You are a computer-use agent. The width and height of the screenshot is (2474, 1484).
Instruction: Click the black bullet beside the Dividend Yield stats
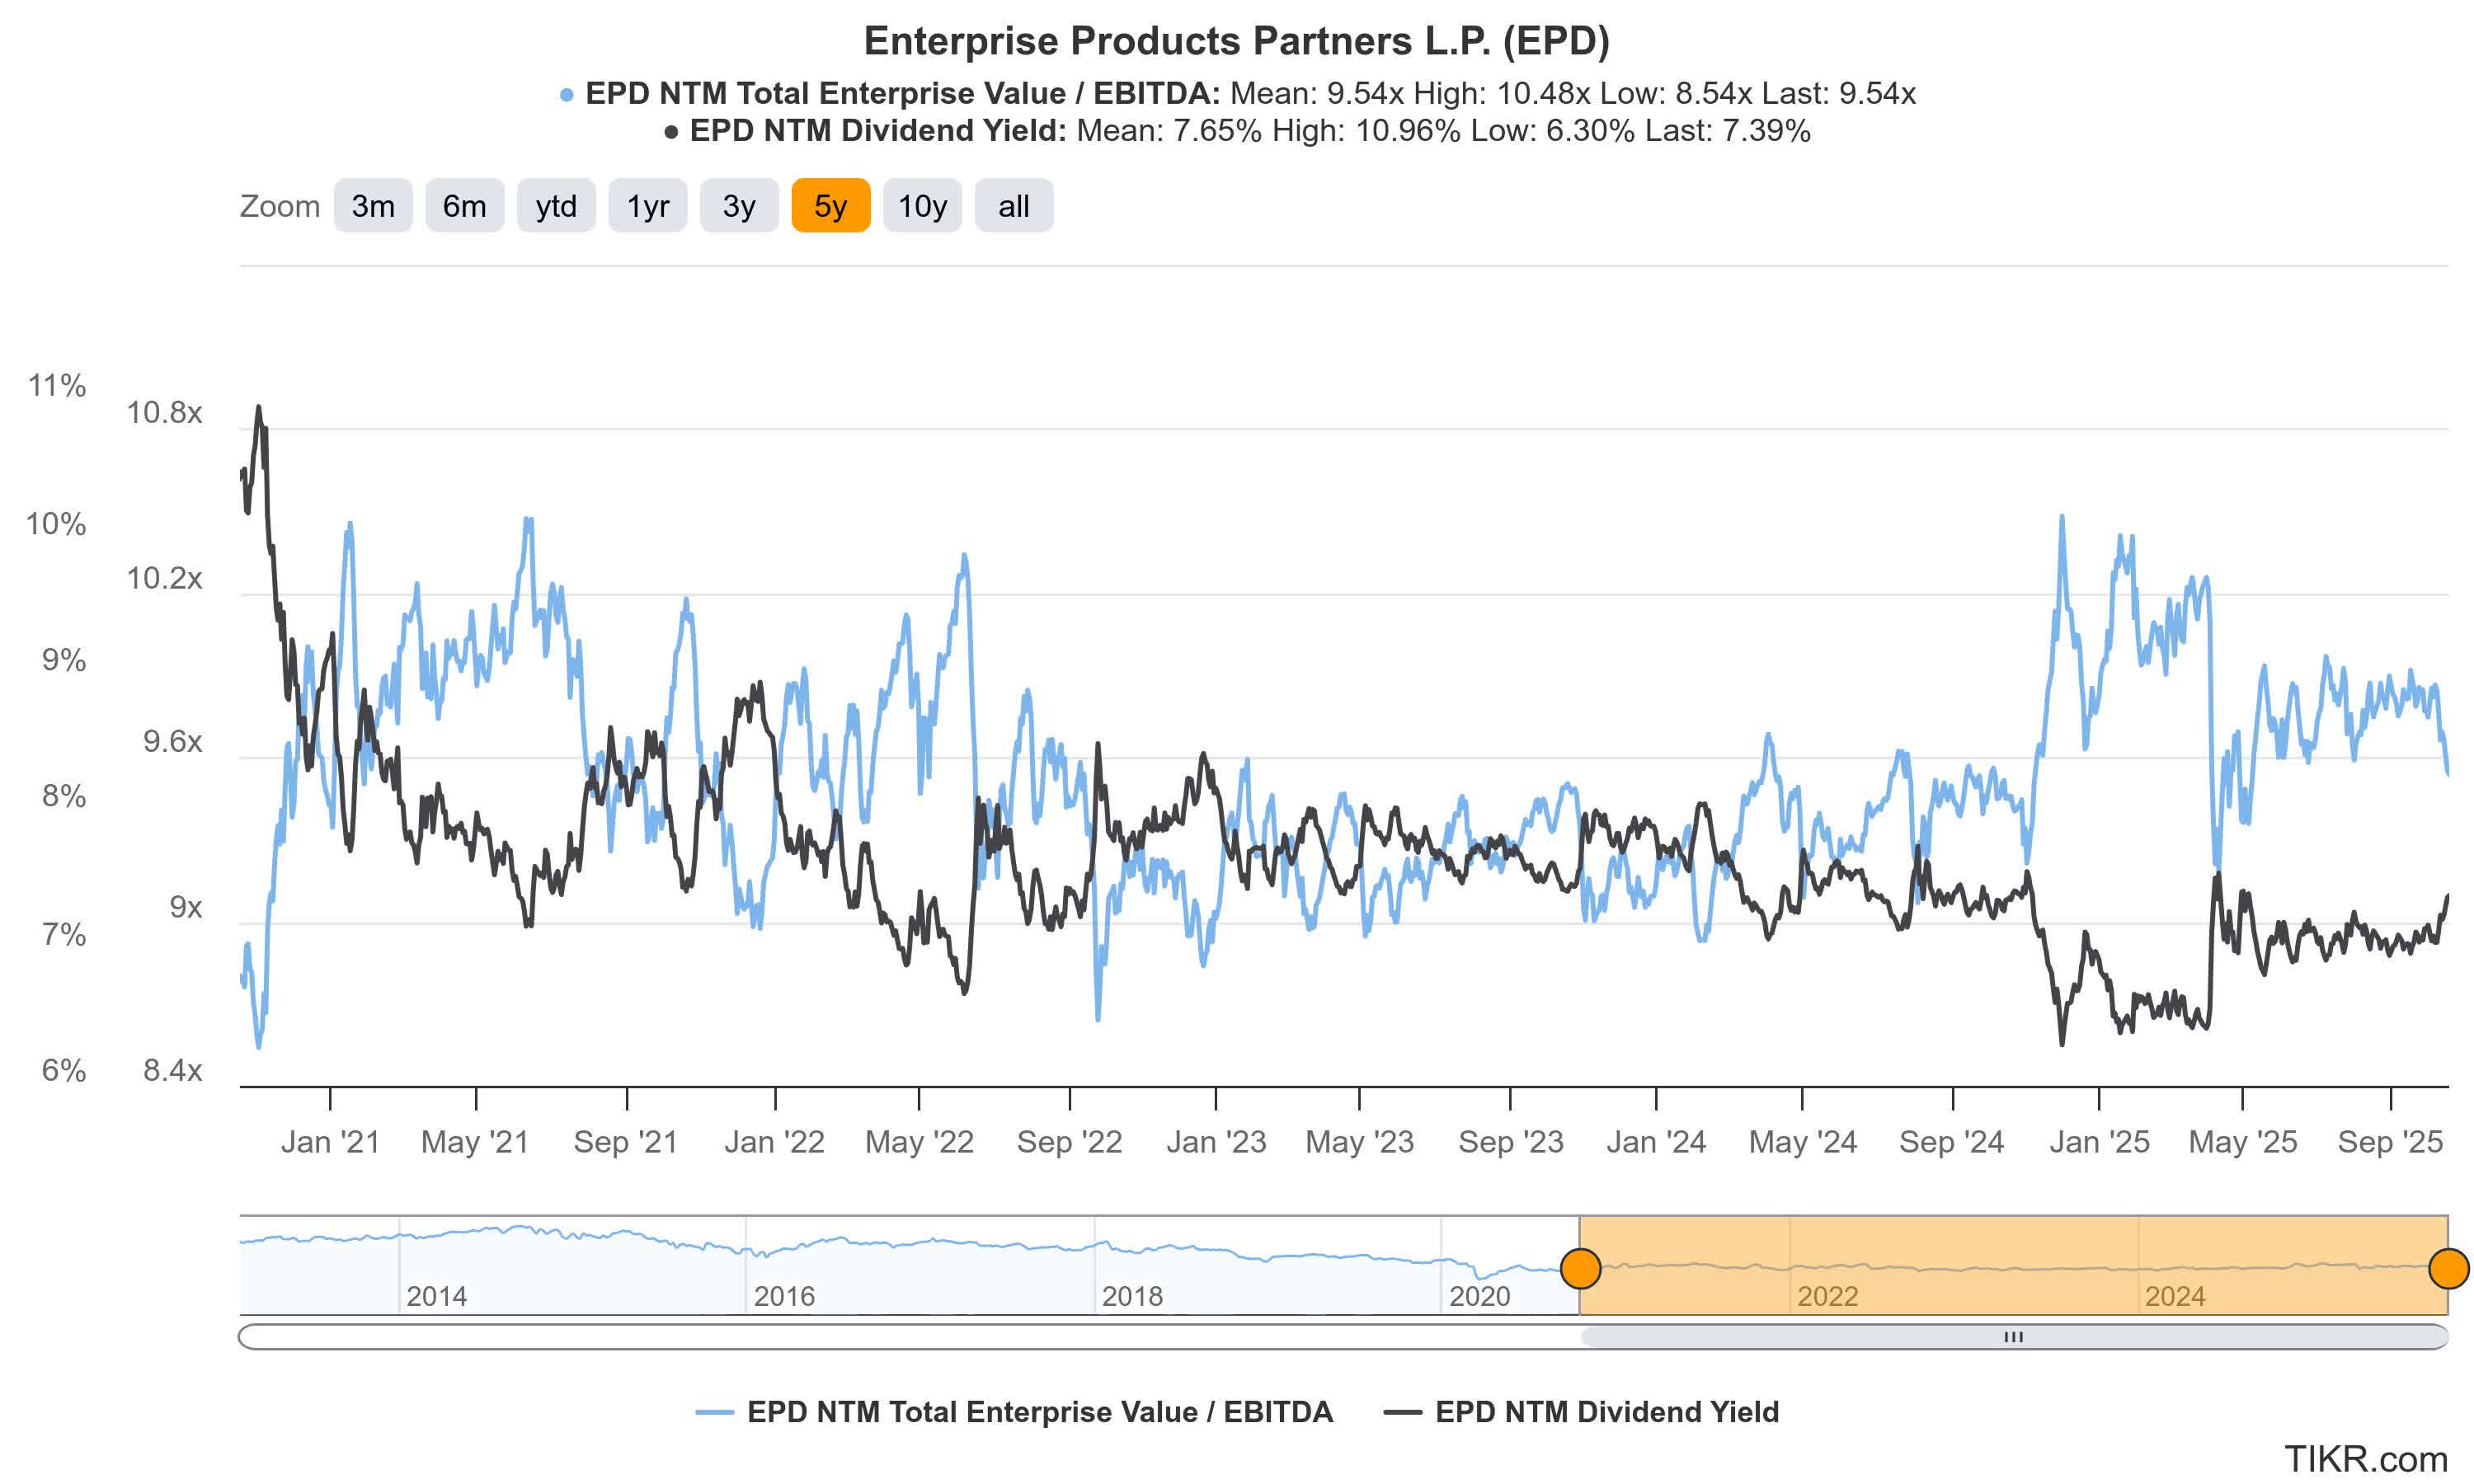tap(672, 131)
